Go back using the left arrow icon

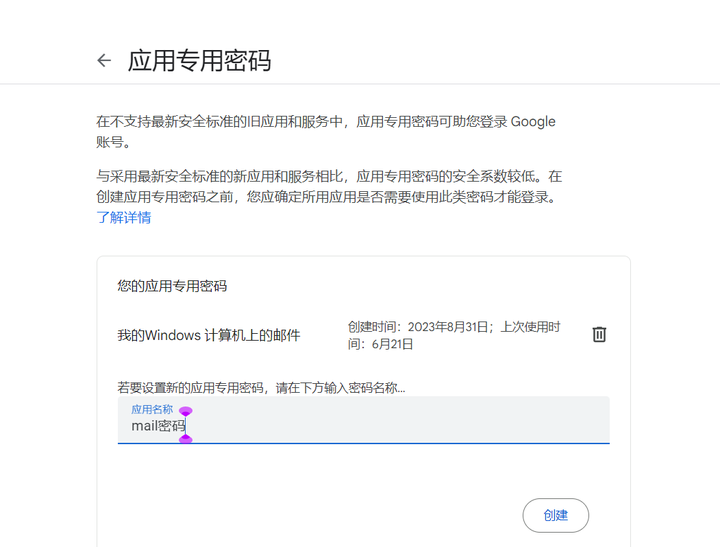tap(104, 60)
